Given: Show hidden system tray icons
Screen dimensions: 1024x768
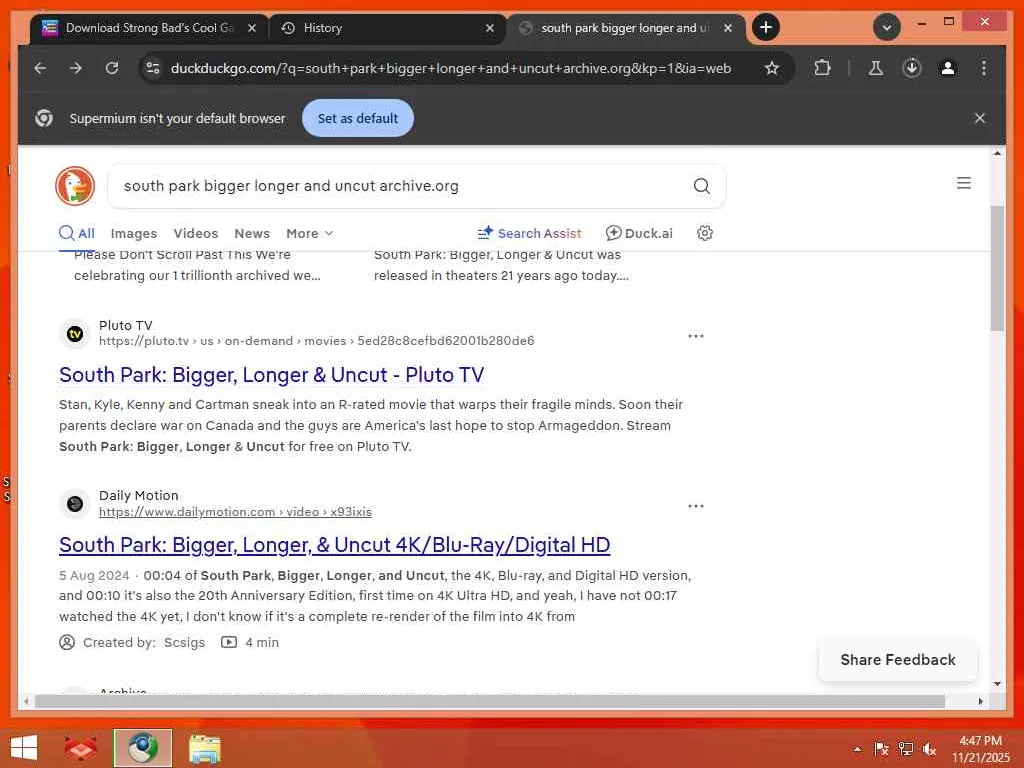Looking at the screenshot, I should [x=857, y=749].
